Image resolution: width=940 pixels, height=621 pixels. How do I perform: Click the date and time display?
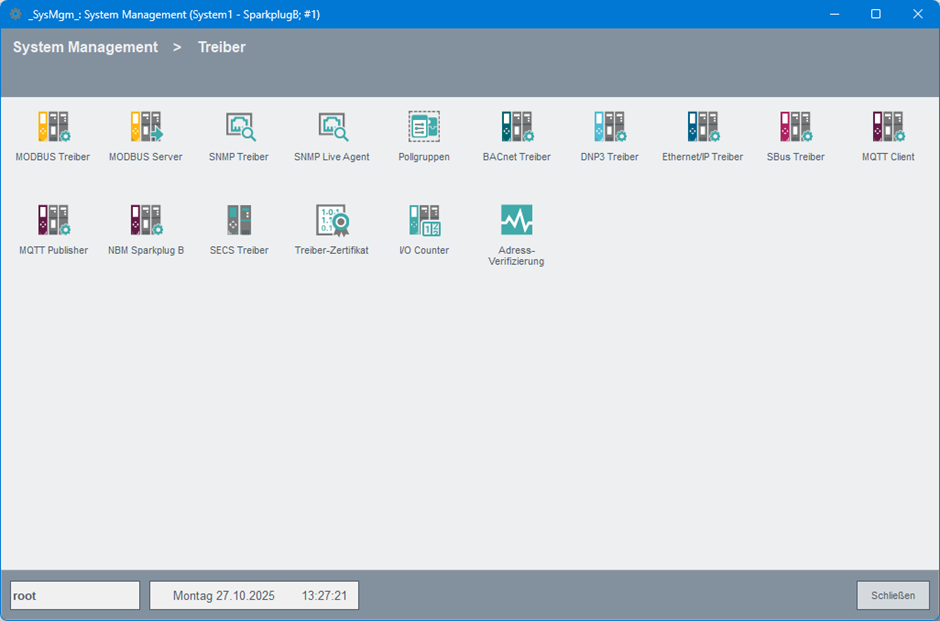click(x=254, y=595)
